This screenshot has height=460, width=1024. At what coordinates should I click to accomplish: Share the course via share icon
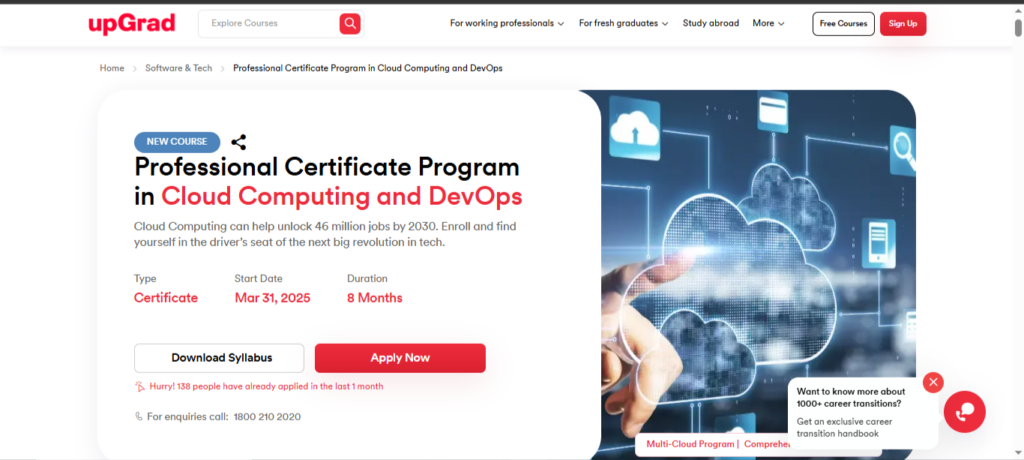pyautogui.click(x=238, y=142)
